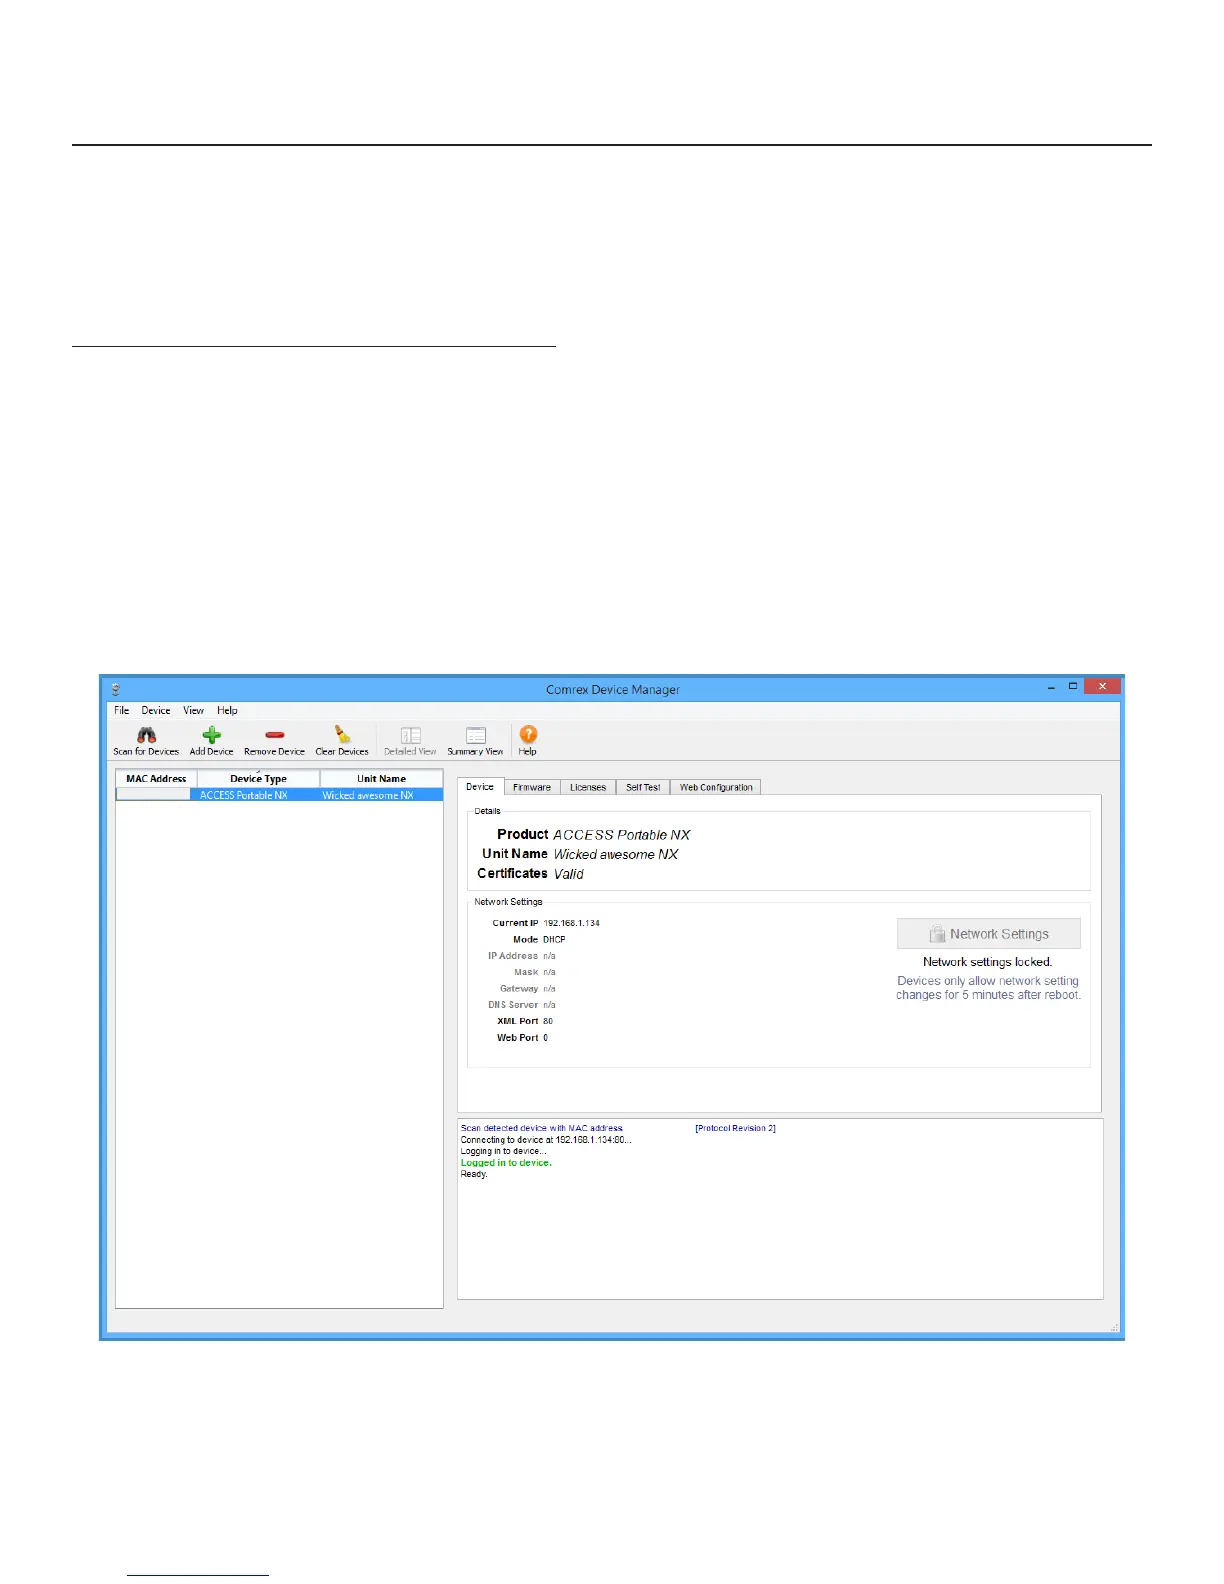
Task: Click the Scan for Devices binoculars icon
Action: [x=146, y=735]
